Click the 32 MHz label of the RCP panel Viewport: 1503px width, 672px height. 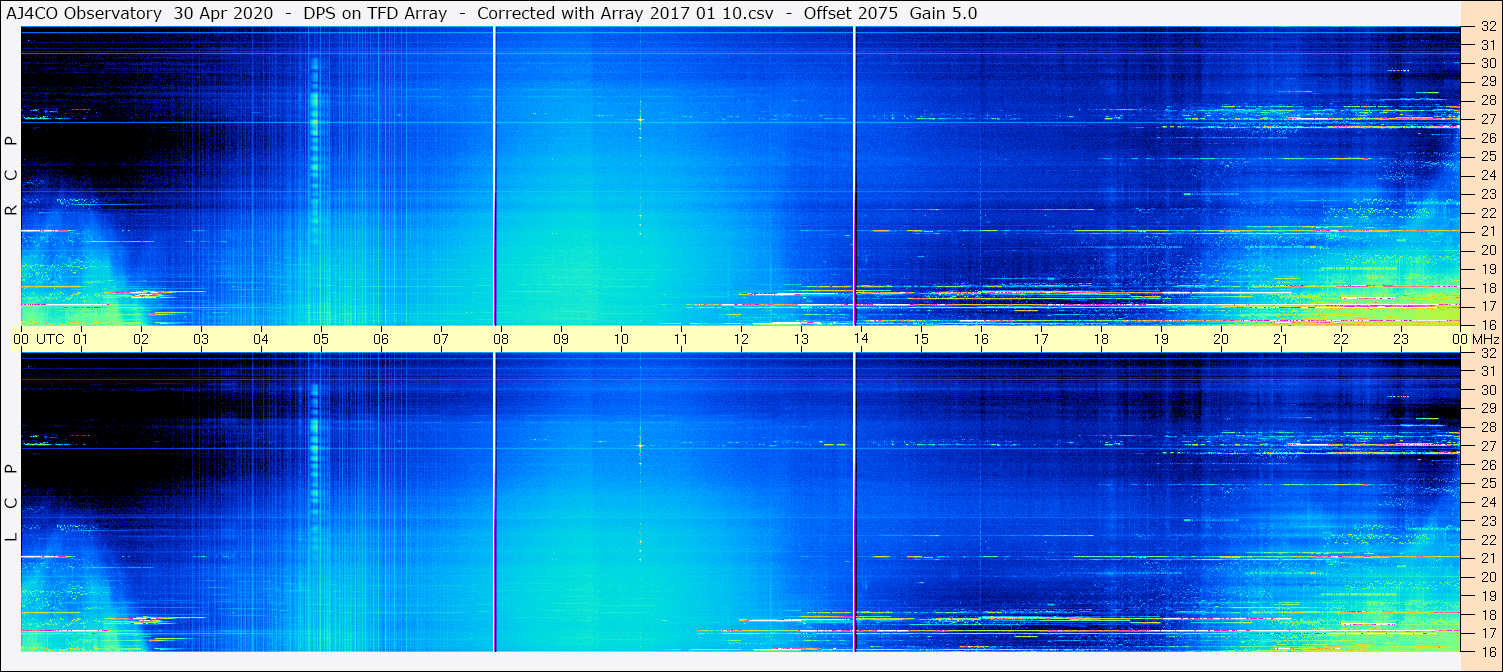click(1488, 27)
